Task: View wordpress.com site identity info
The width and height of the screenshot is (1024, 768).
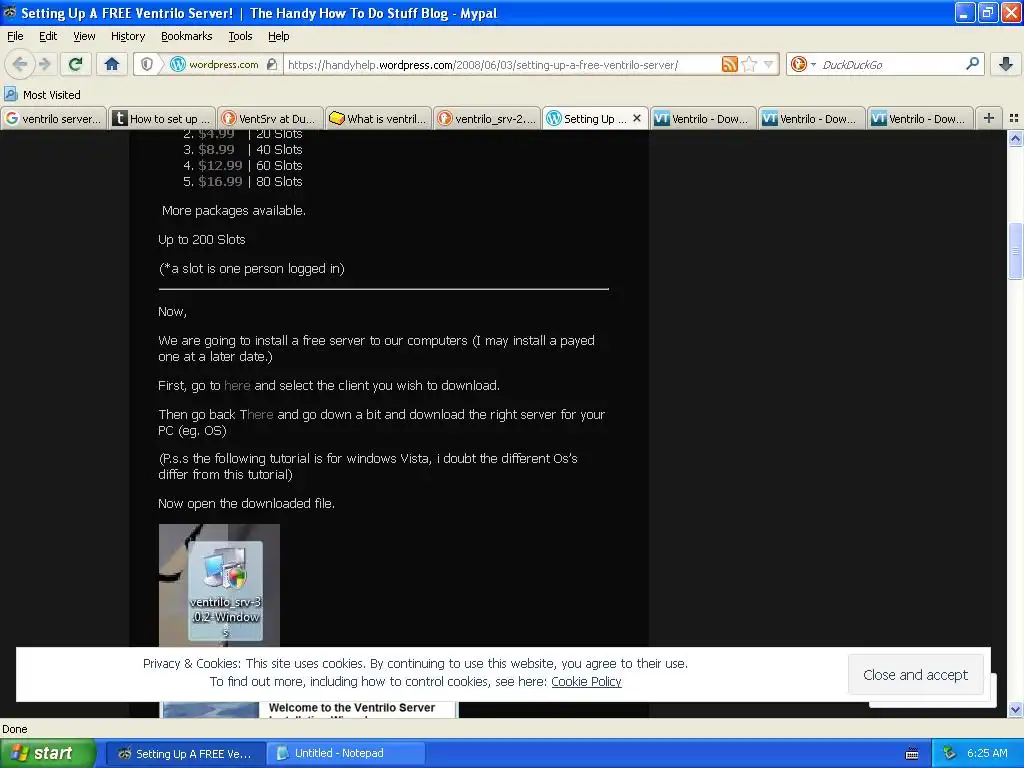Action: tap(223, 64)
